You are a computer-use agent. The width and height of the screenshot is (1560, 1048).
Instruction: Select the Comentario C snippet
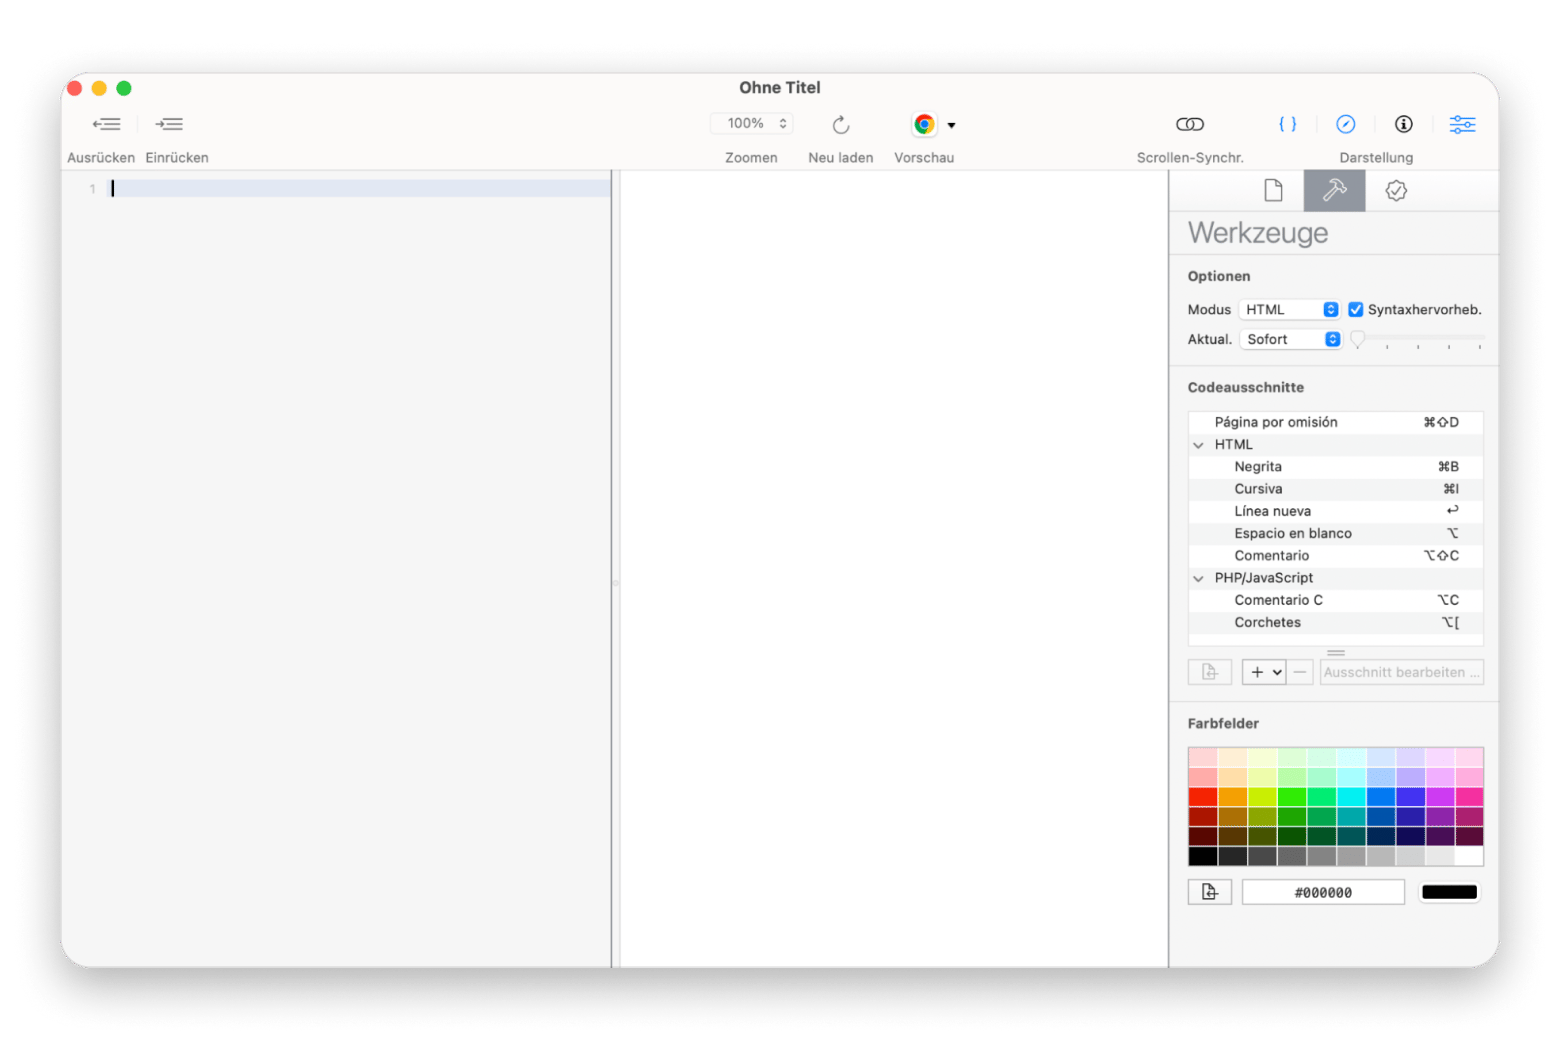pos(1336,600)
